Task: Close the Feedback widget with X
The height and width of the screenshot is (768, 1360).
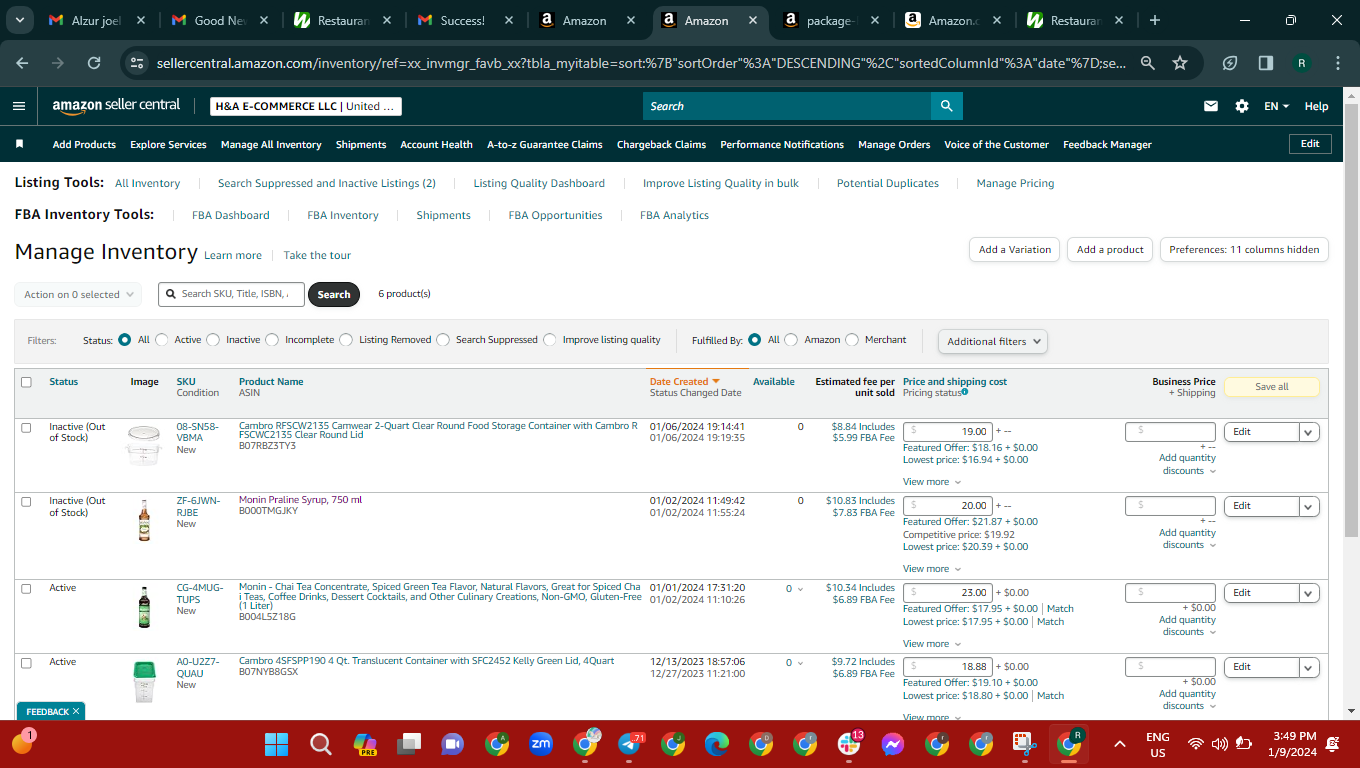Action: pos(76,712)
